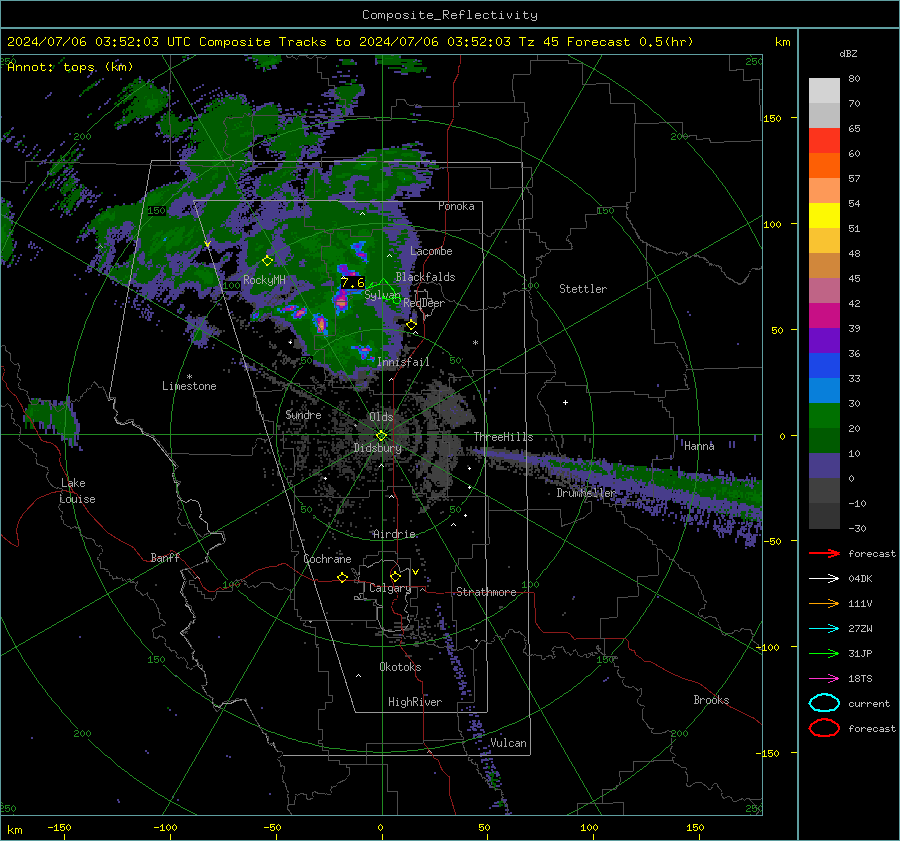Select the purple 36-39 dBZ swatch
Image resolution: width=900 pixels, height=841 pixels.
[824, 340]
